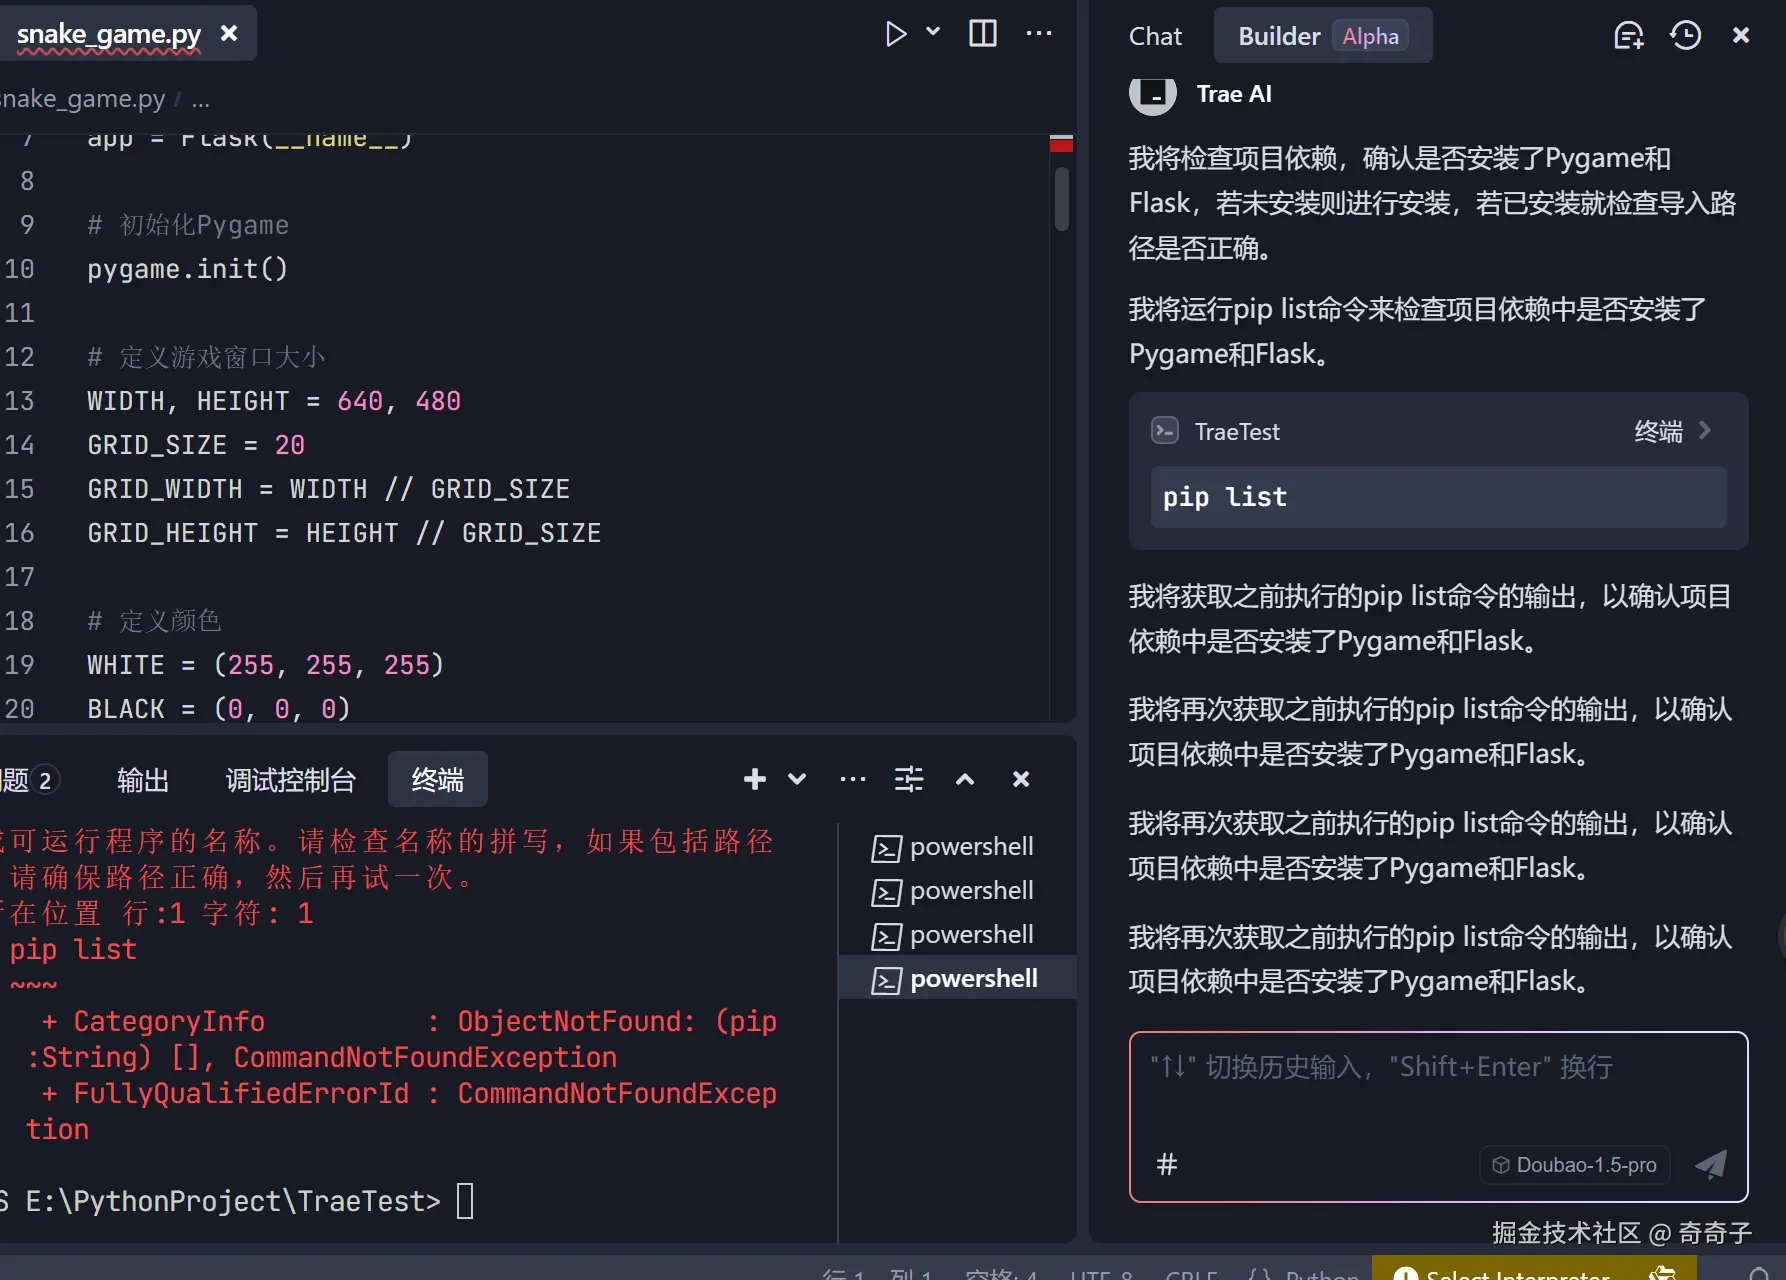The width and height of the screenshot is (1786, 1280).
Task: Insert context with the # button
Action: click(1167, 1164)
